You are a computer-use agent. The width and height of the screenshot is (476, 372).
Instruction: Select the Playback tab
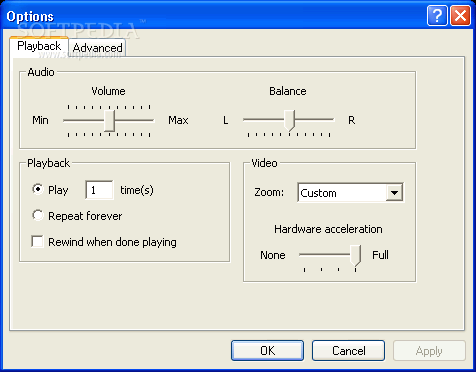tap(39, 46)
